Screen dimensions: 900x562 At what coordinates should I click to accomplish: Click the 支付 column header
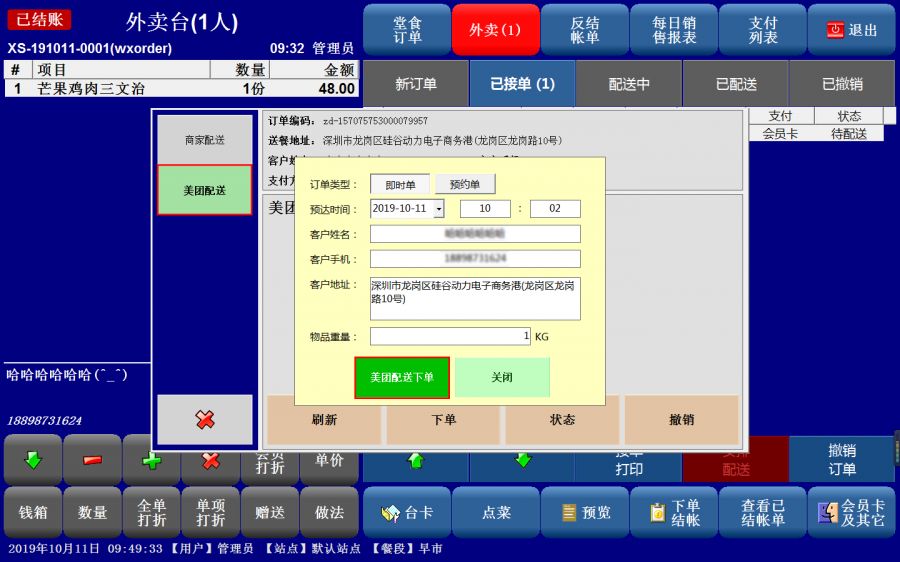781,116
